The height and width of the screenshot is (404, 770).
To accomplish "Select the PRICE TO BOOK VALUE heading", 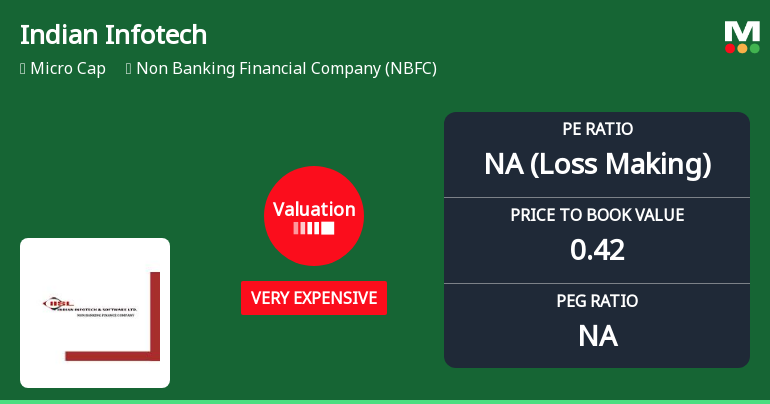I will pyautogui.click(x=597, y=215).
